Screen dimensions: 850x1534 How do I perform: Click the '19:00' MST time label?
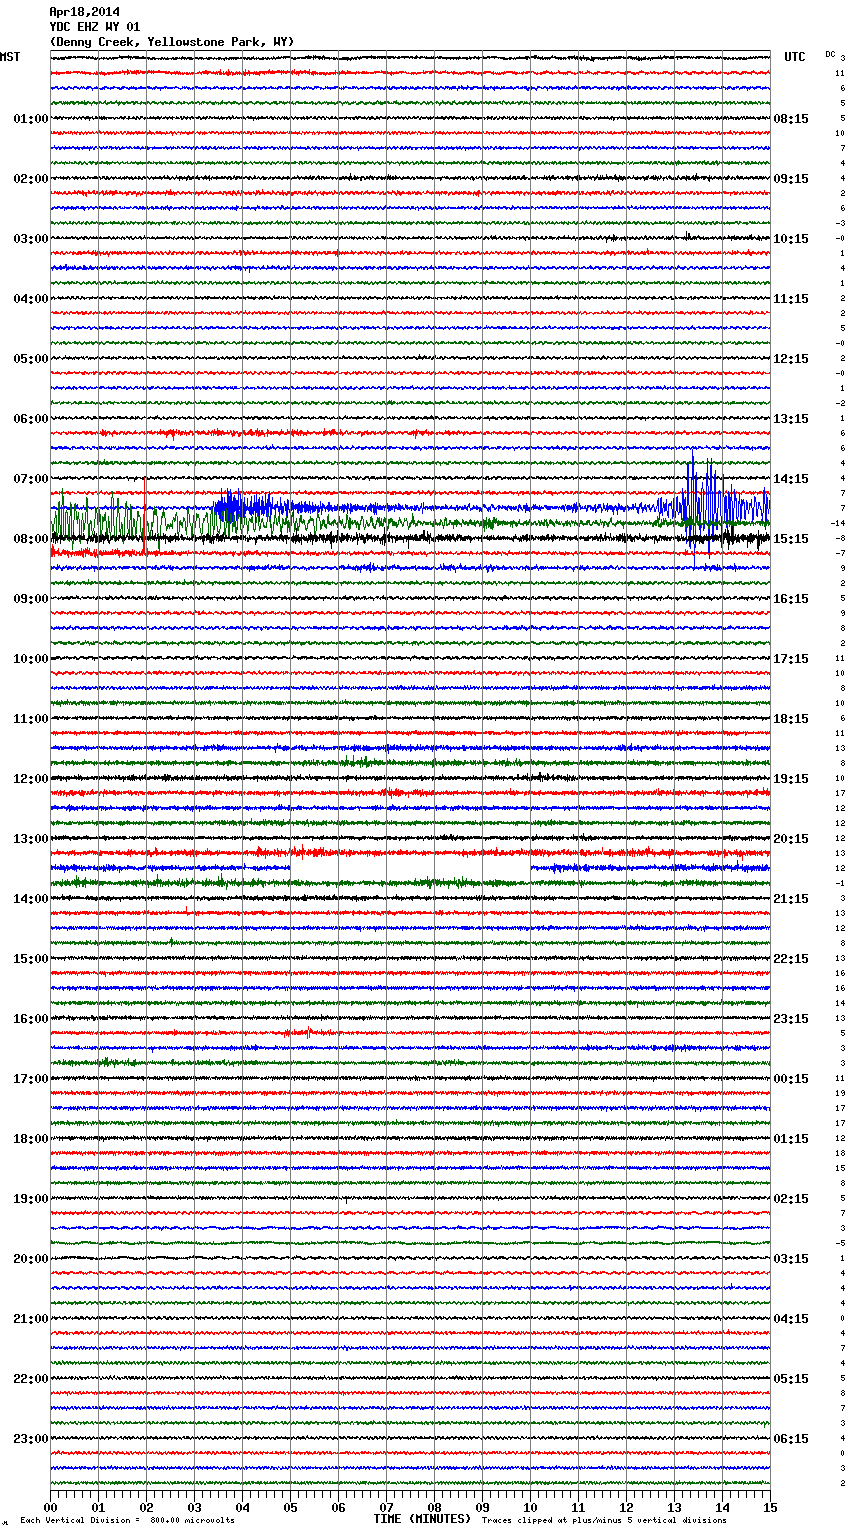click(30, 1199)
